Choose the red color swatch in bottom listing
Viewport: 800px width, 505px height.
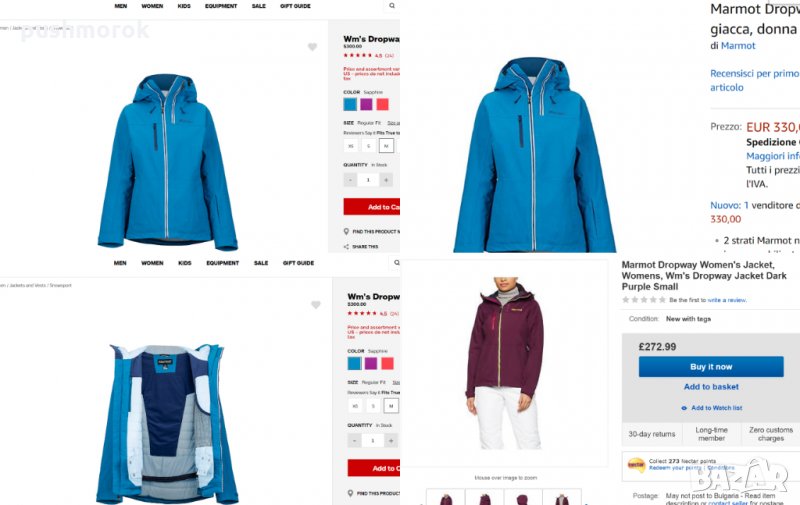[387, 363]
